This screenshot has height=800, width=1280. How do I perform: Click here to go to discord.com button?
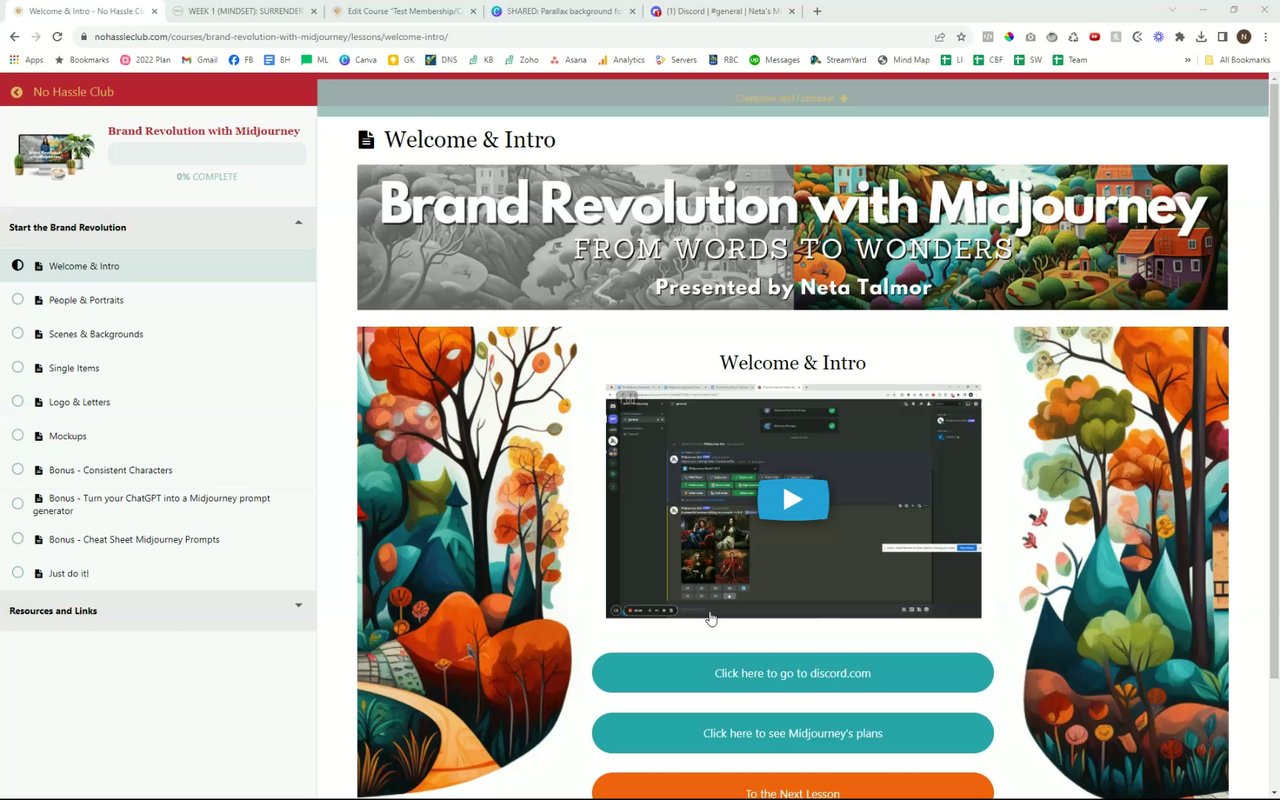(x=793, y=673)
